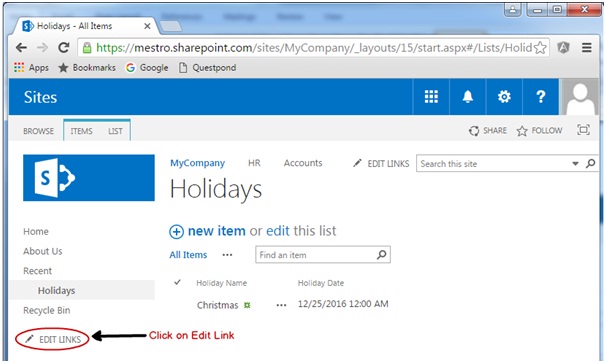Screen dimensions: 606x363
Task: Click the search magnifier in site search
Action: [590, 164]
